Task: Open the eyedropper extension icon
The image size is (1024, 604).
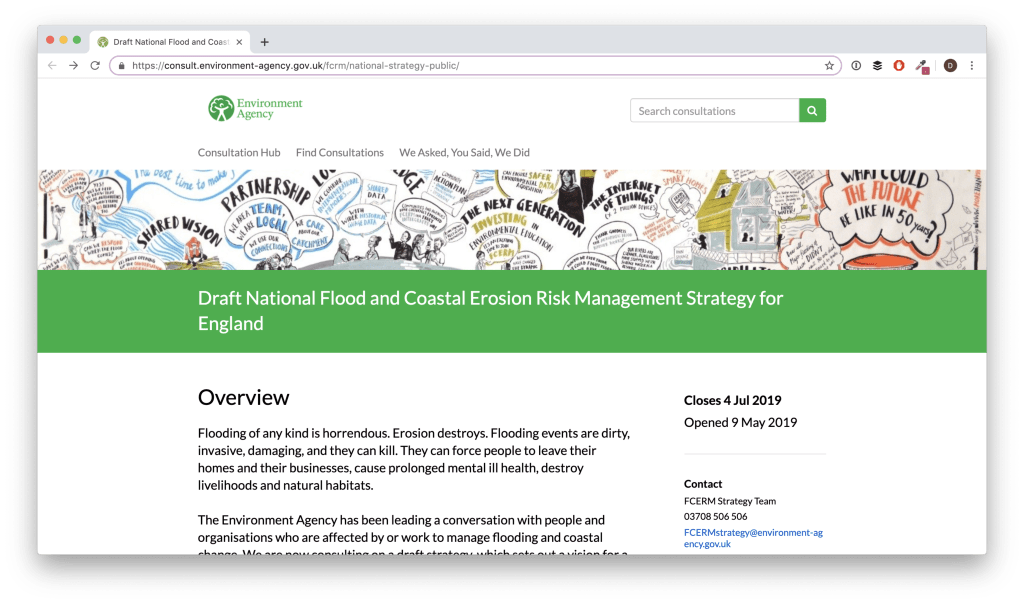Action: tap(922, 66)
